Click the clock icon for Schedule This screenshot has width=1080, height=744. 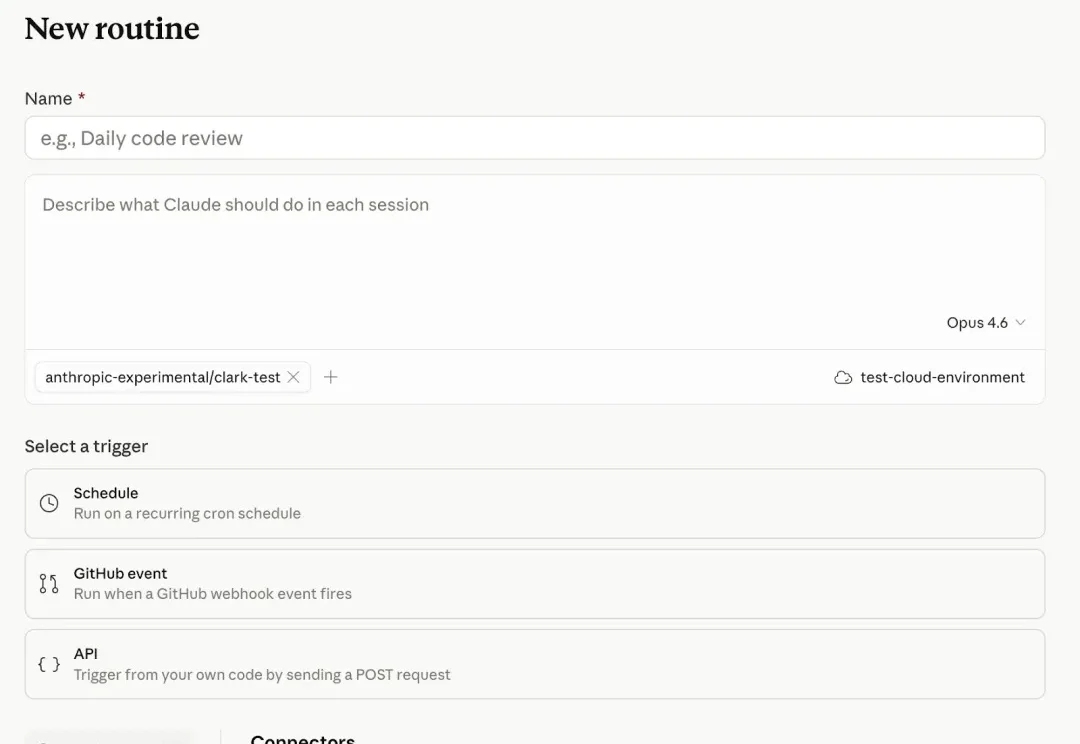(49, 503)
